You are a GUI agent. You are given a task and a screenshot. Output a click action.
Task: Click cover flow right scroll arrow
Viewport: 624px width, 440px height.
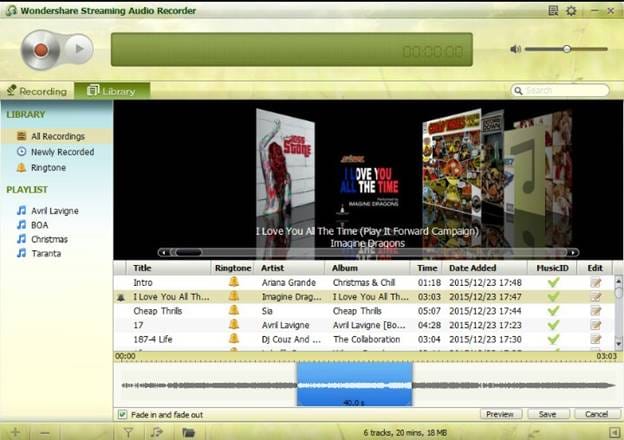tap(573, 253)
